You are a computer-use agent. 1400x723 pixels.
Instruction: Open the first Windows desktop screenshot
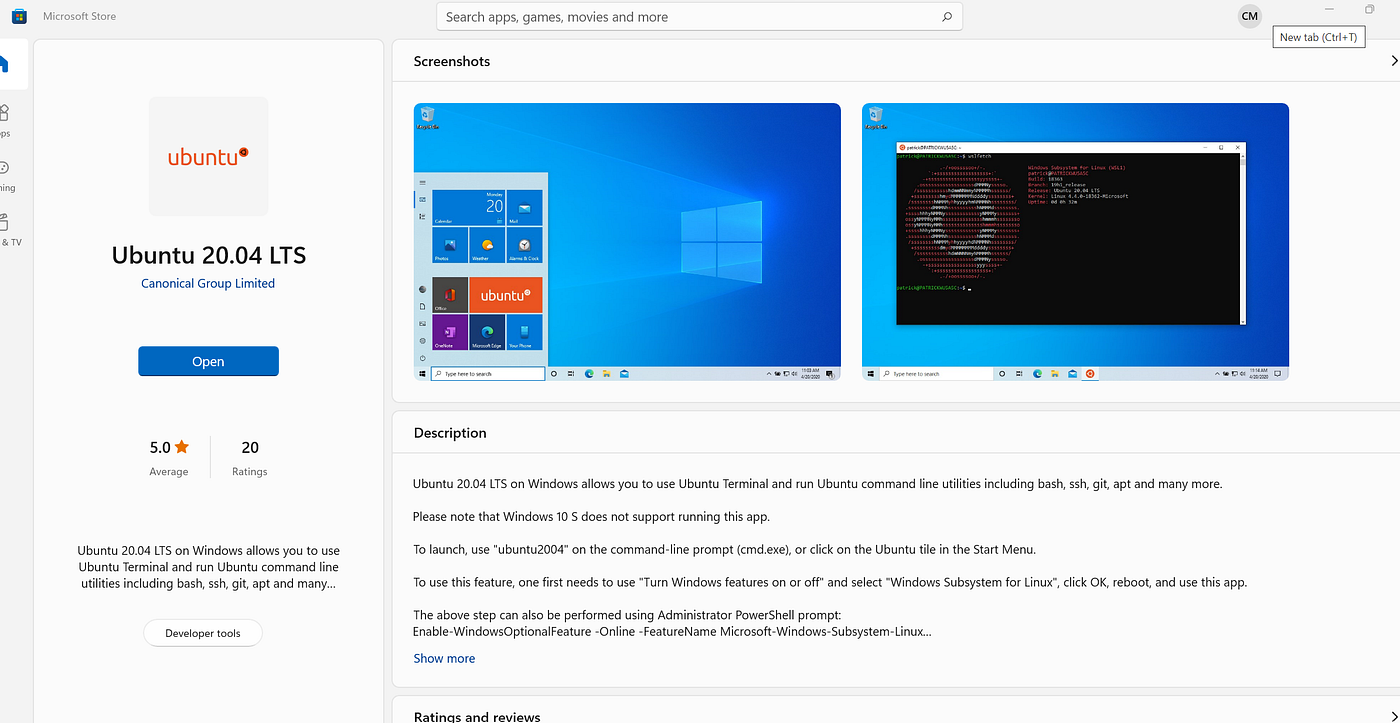coord(626,241)
